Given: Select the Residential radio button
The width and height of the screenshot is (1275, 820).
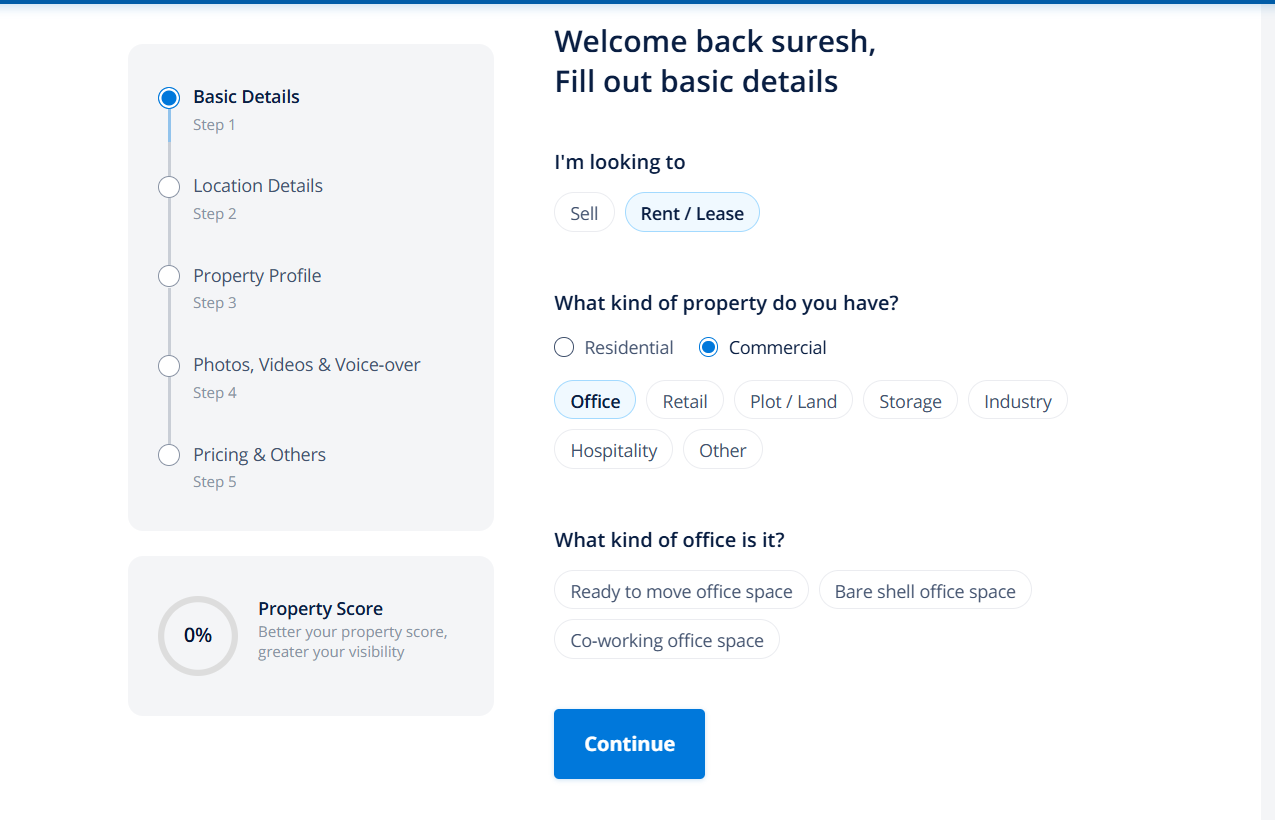Looking at the screenshot, I should (564, 347).
